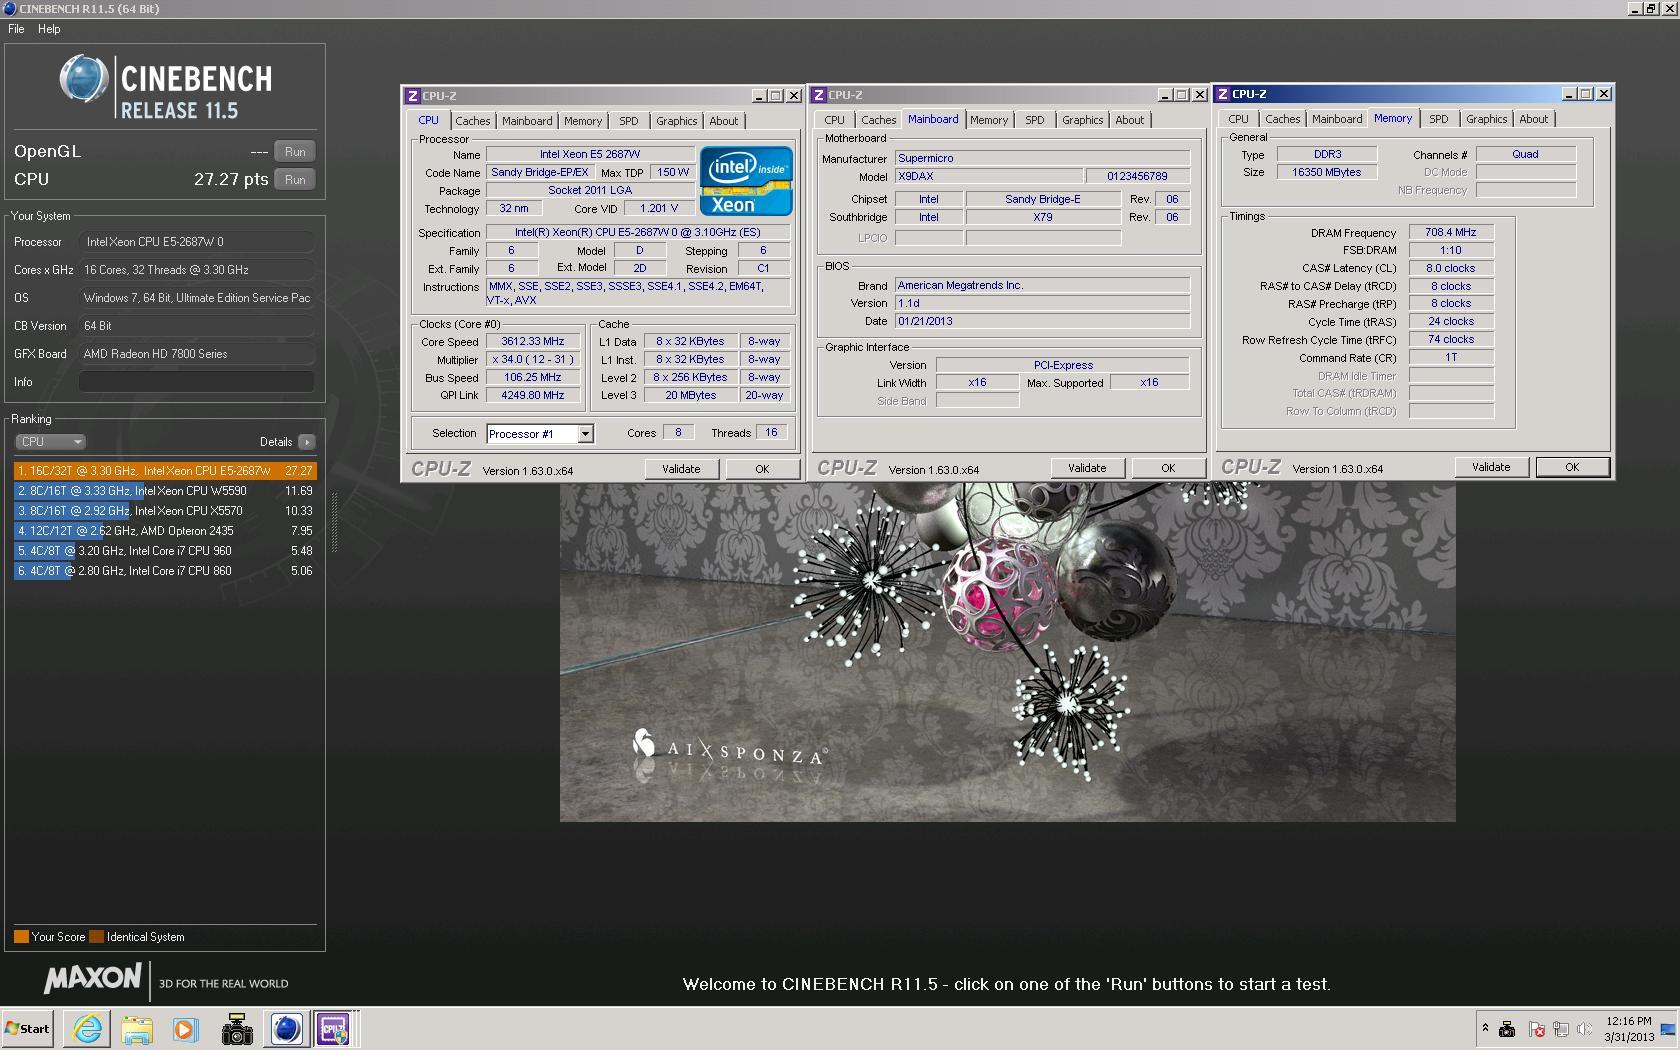Open Memory tab in first CPU-Z window
Screen dimensions: 1680x1050
click(x=583, y=121)
